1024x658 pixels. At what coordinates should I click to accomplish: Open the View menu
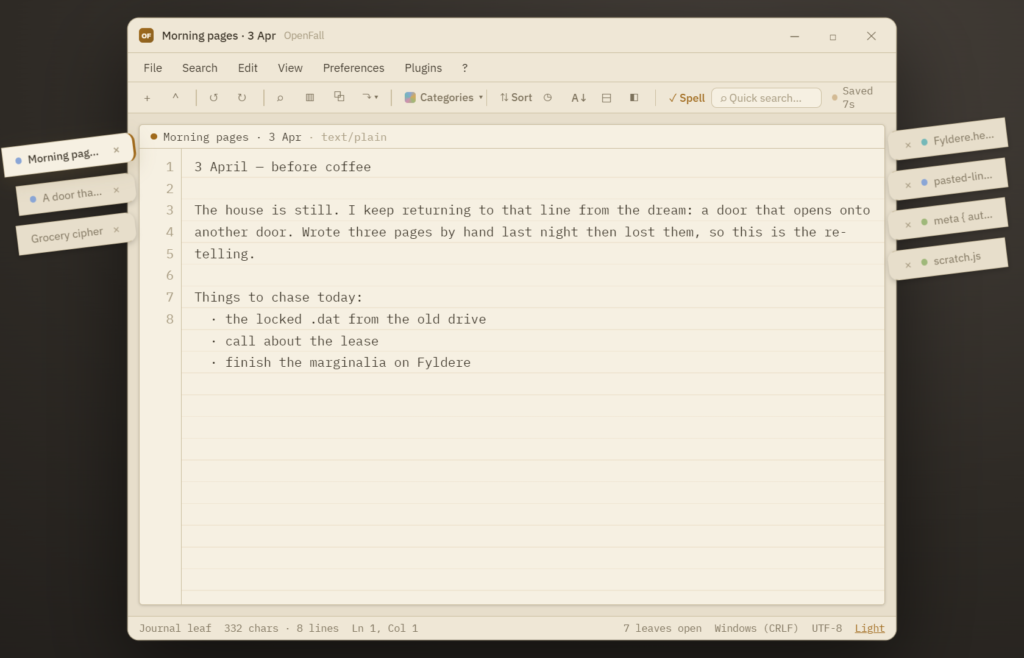click(x=290, y=68)
